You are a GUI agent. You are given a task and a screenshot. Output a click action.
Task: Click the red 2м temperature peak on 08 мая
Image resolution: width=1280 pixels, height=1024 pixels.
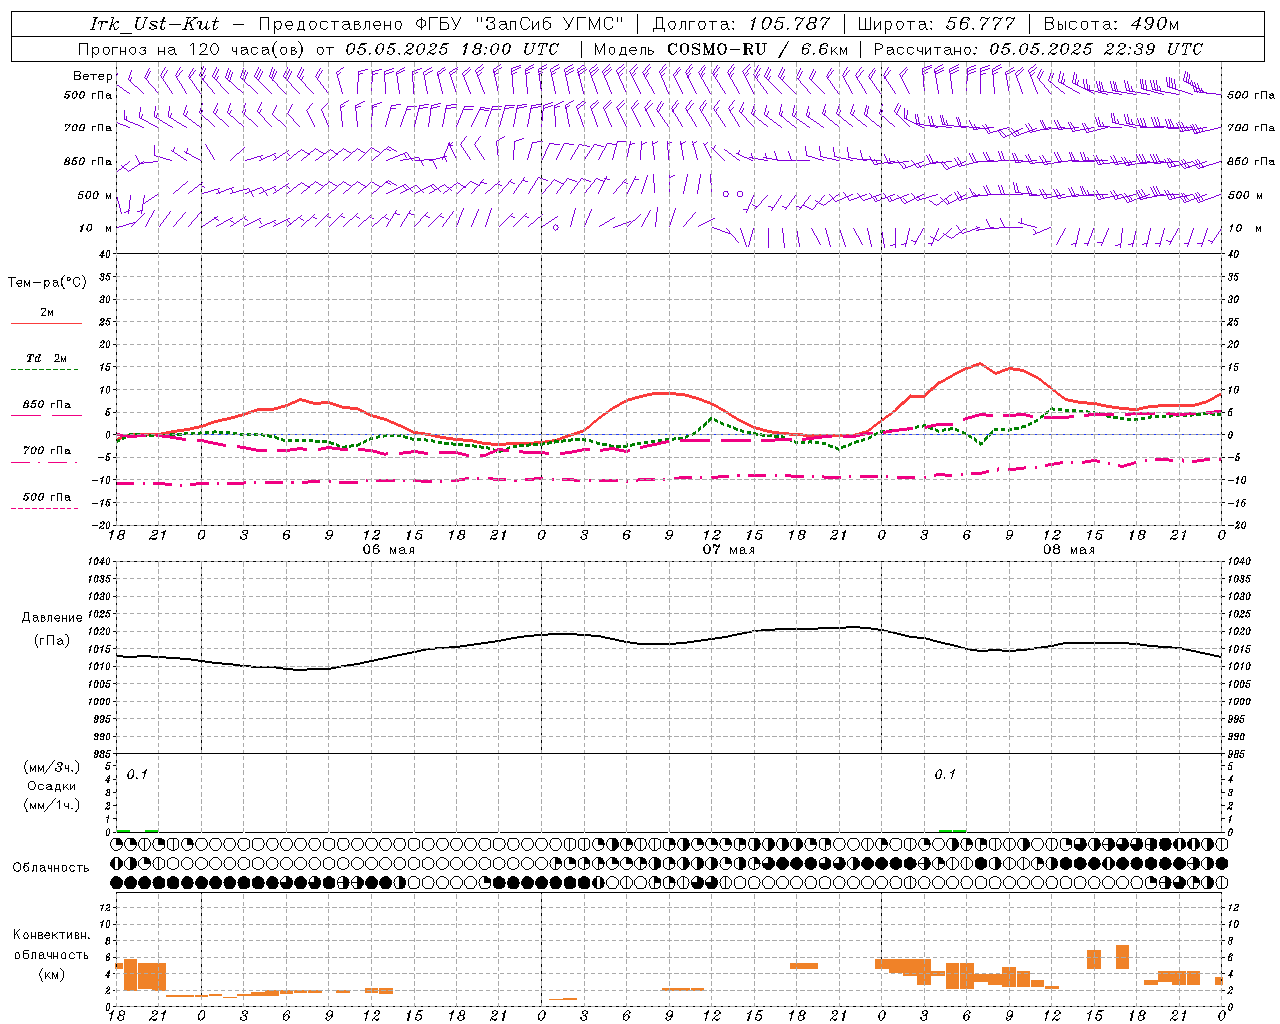[979, 364]
